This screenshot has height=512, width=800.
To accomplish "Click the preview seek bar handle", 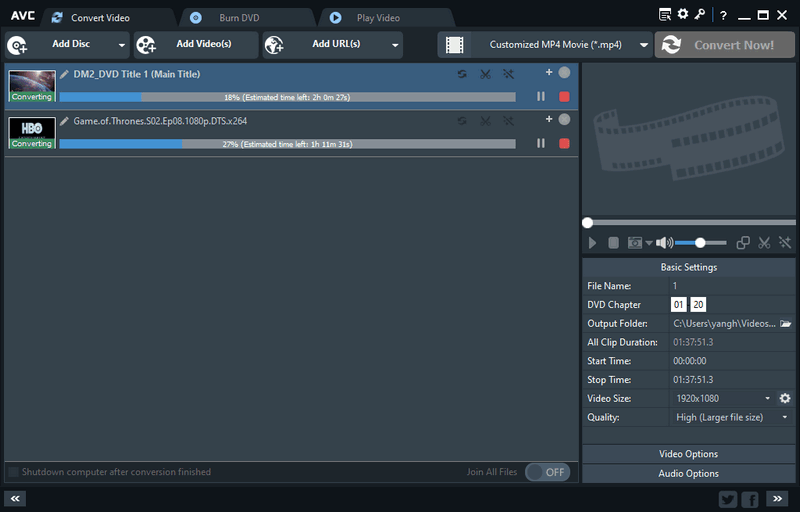I will click(x=588, y=222).
